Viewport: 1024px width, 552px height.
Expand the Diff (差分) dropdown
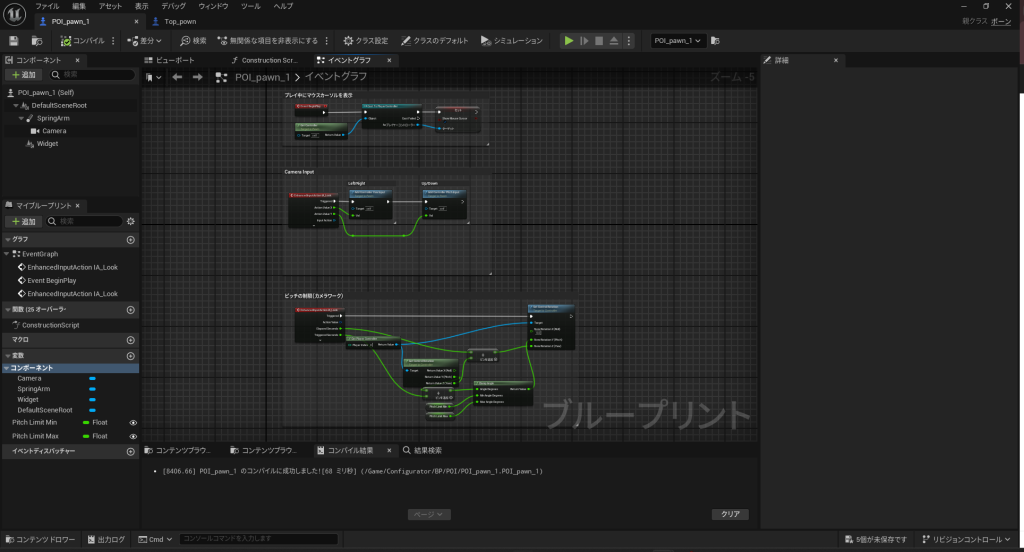pyautogui.click(x=150, y=41)
